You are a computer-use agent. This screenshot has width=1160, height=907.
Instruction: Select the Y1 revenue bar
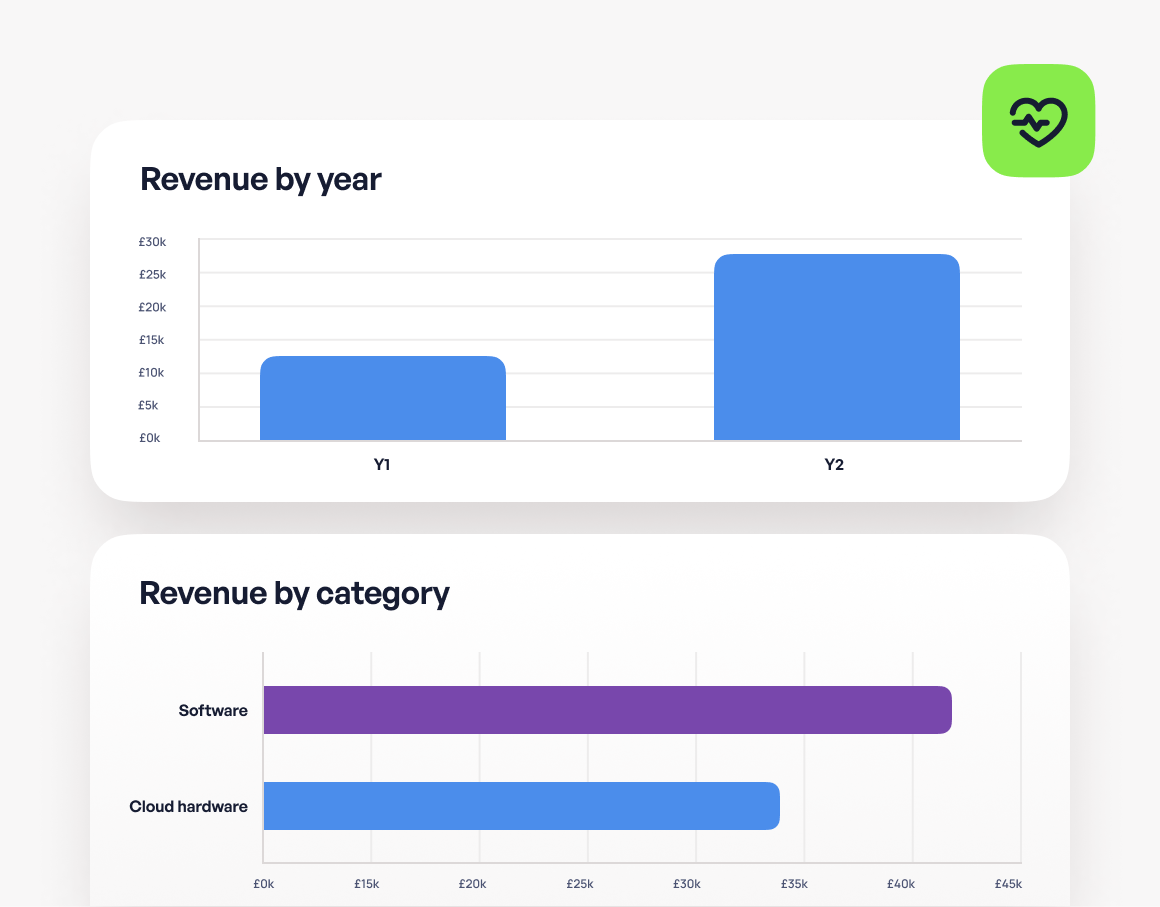pos(382,398)
